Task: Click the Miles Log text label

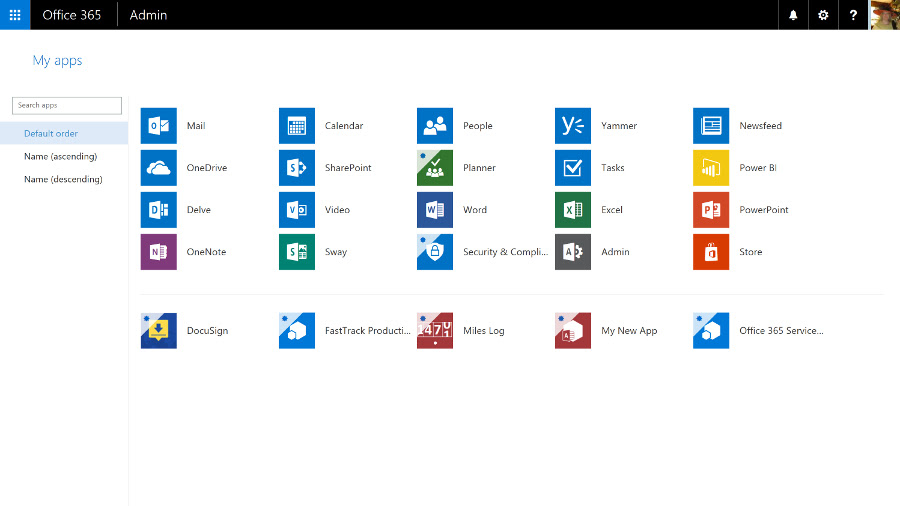Action: point(483,330)
